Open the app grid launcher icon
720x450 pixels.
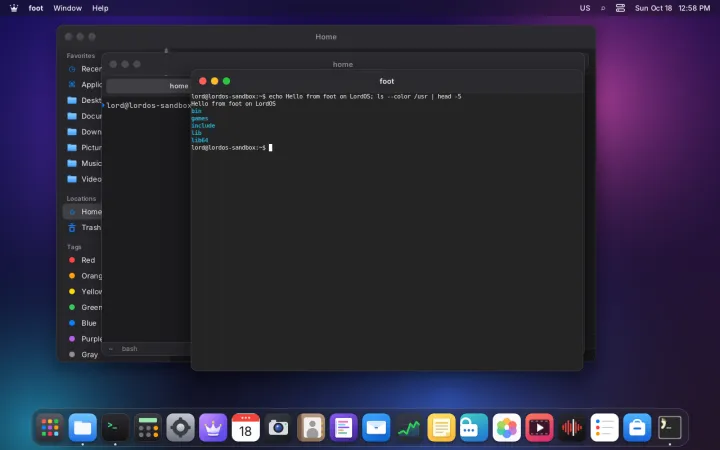[x=50, y=428]
